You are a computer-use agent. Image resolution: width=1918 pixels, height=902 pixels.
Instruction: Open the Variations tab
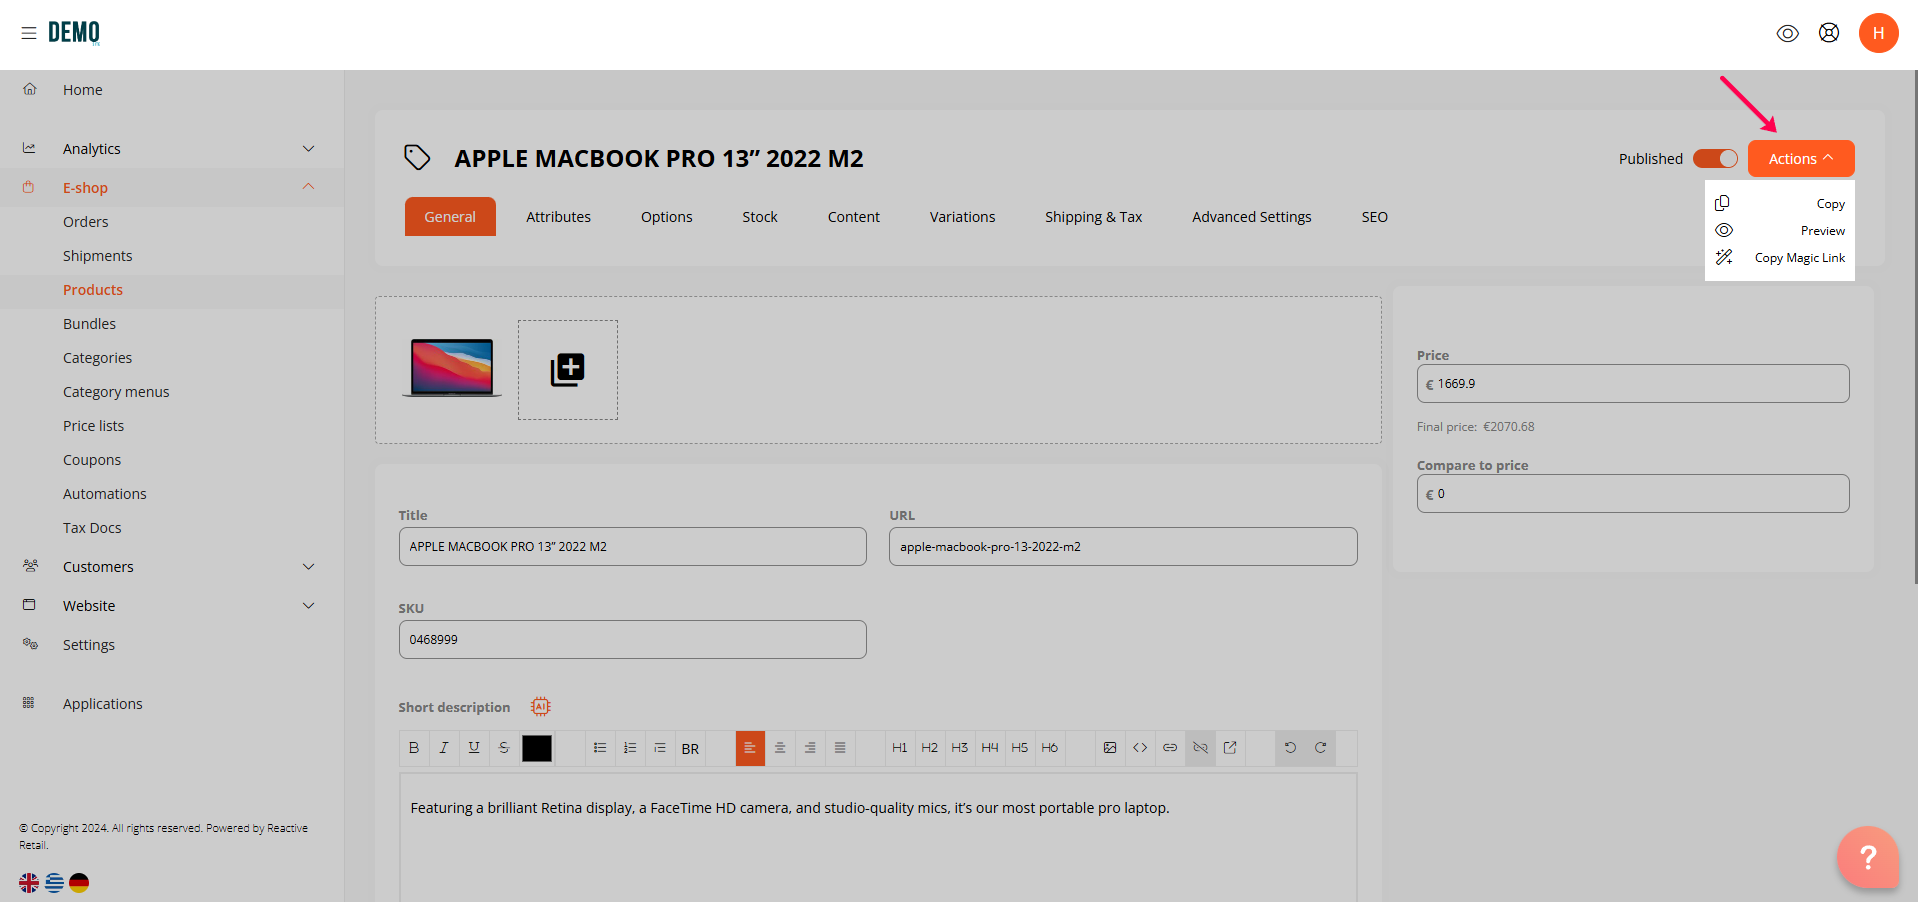click(962, 217)
